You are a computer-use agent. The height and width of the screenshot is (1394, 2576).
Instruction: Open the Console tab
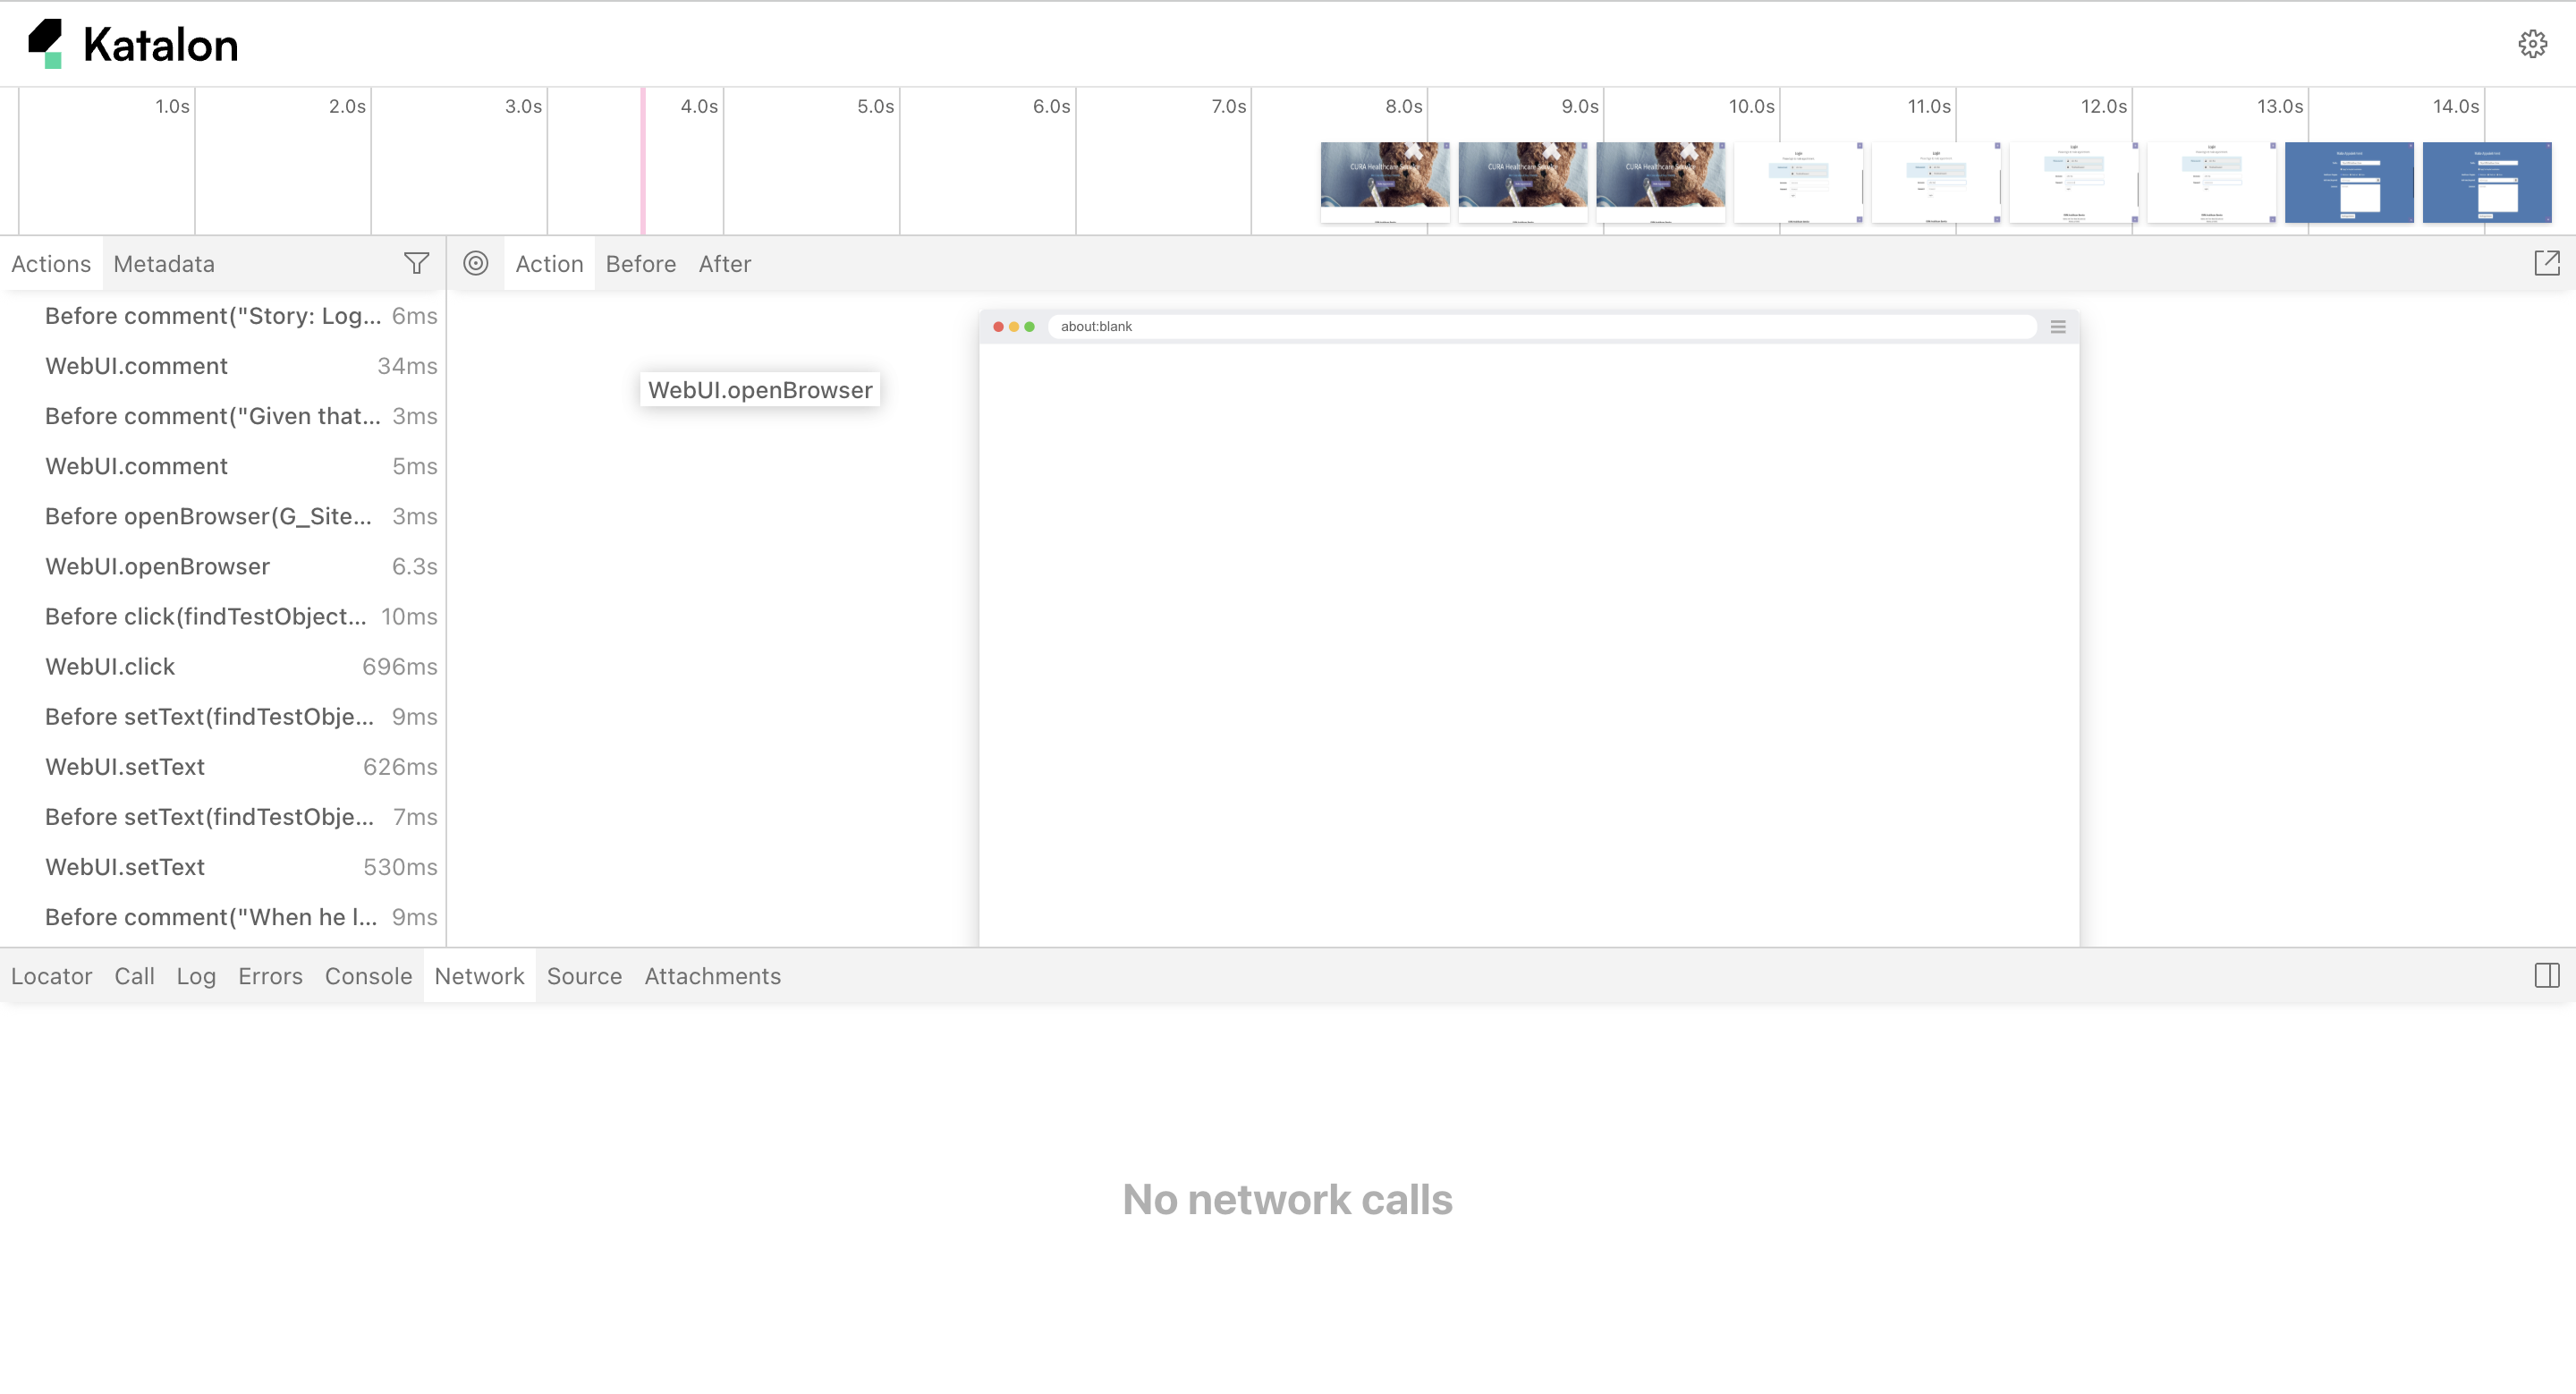[368, 976]
